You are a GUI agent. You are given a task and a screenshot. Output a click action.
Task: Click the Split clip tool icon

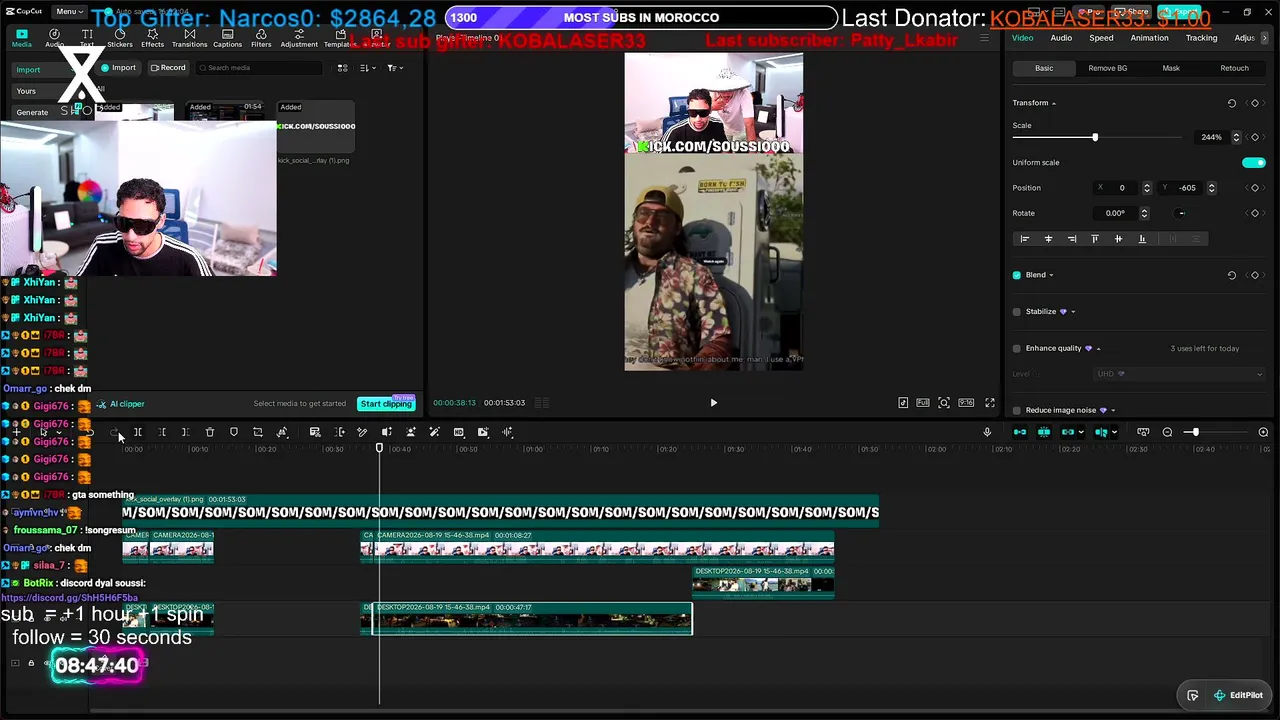[138, 432]
